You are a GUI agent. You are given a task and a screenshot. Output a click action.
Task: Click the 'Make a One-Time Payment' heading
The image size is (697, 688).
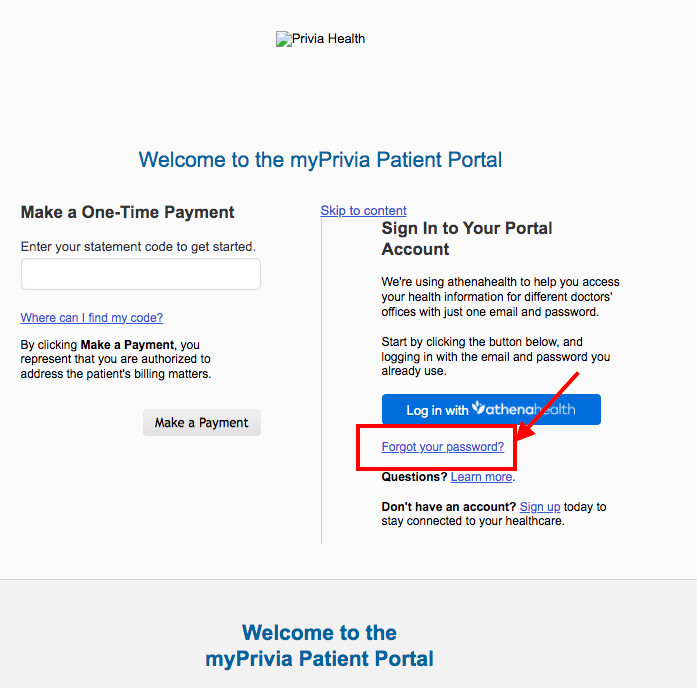tap(128, 212)
